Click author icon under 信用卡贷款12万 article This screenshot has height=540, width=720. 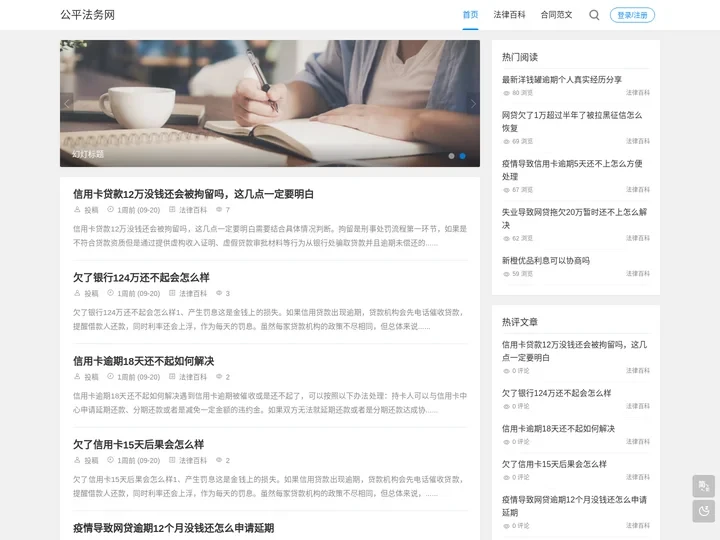[77, 209]
